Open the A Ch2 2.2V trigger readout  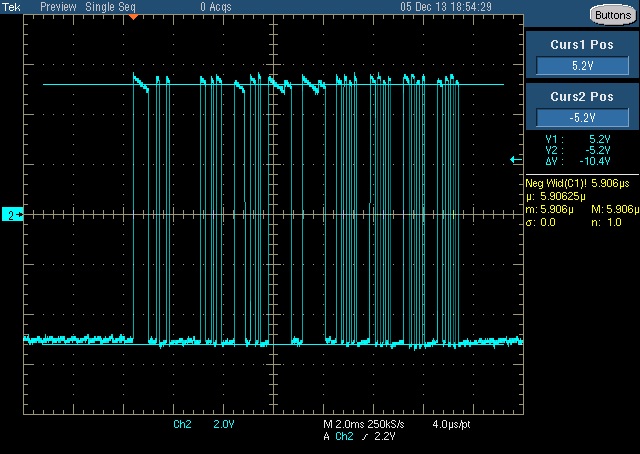tap(359, 436)
